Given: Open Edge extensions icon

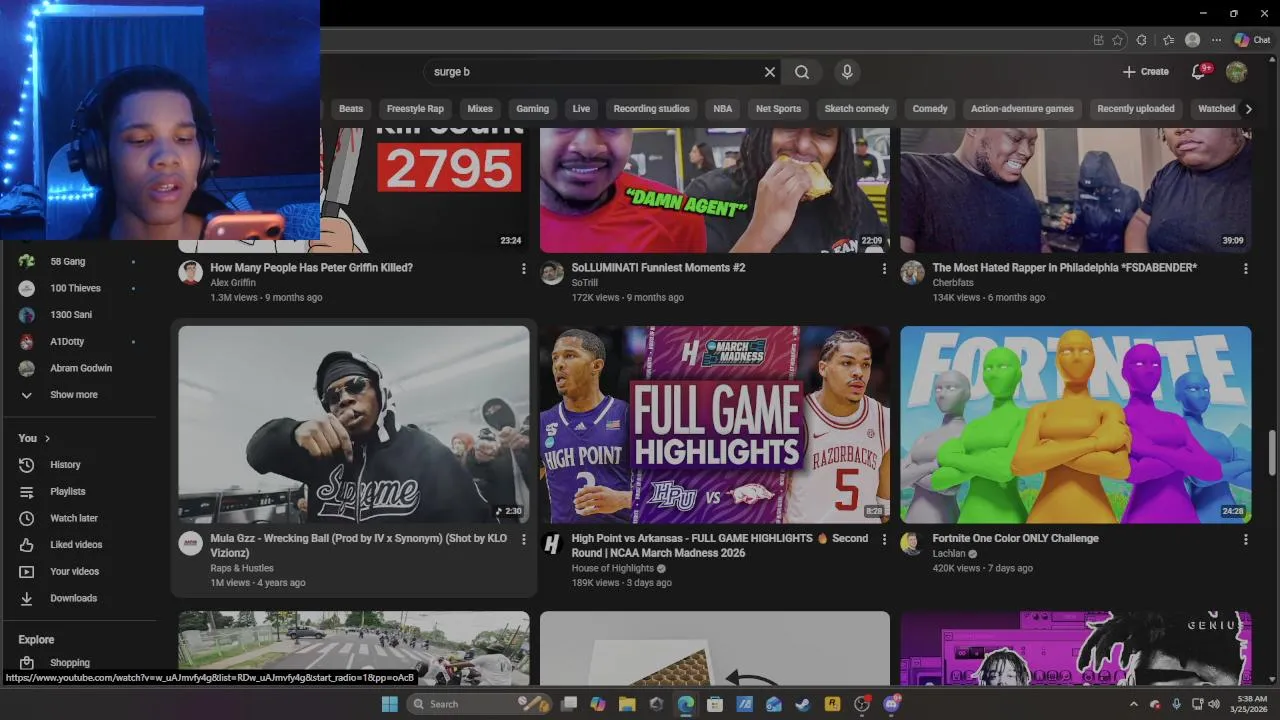Looking at the screenshot, I should point(1142,40).
